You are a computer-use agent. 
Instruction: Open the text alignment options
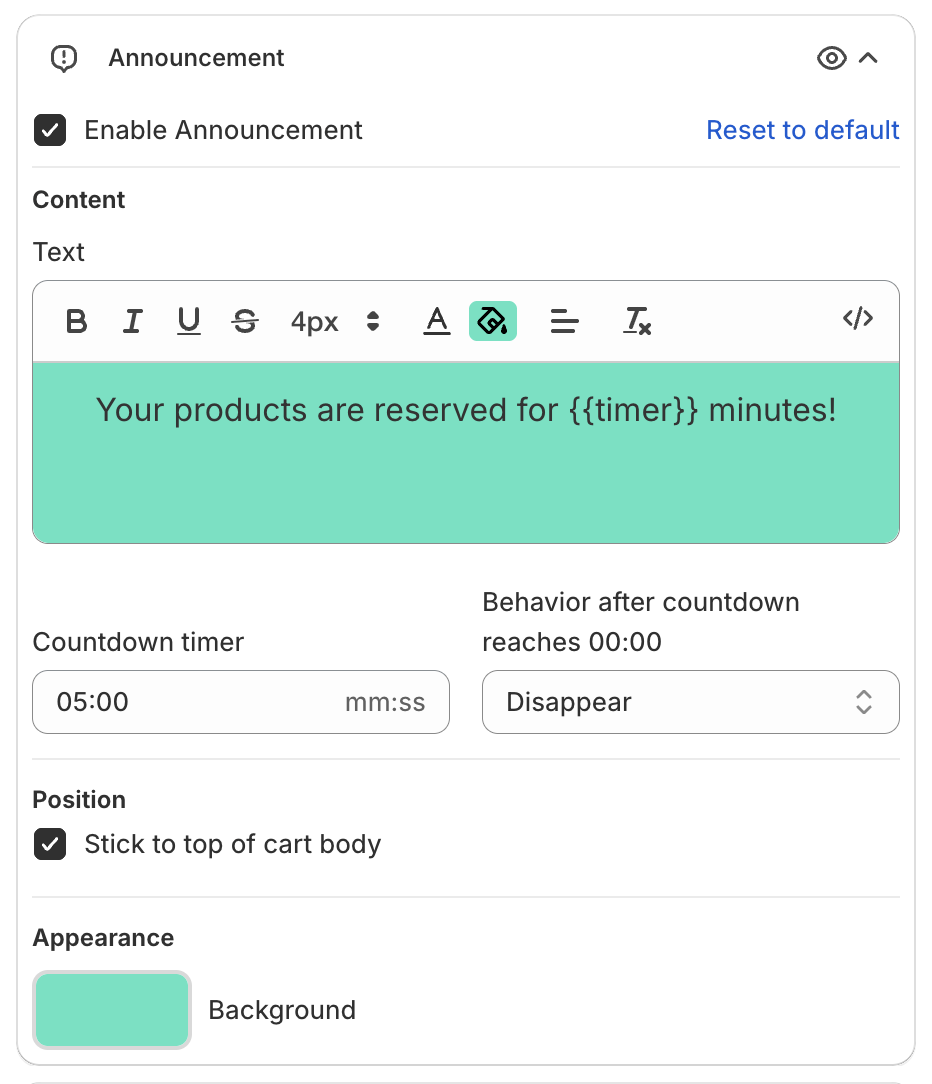tap(564, 321)
